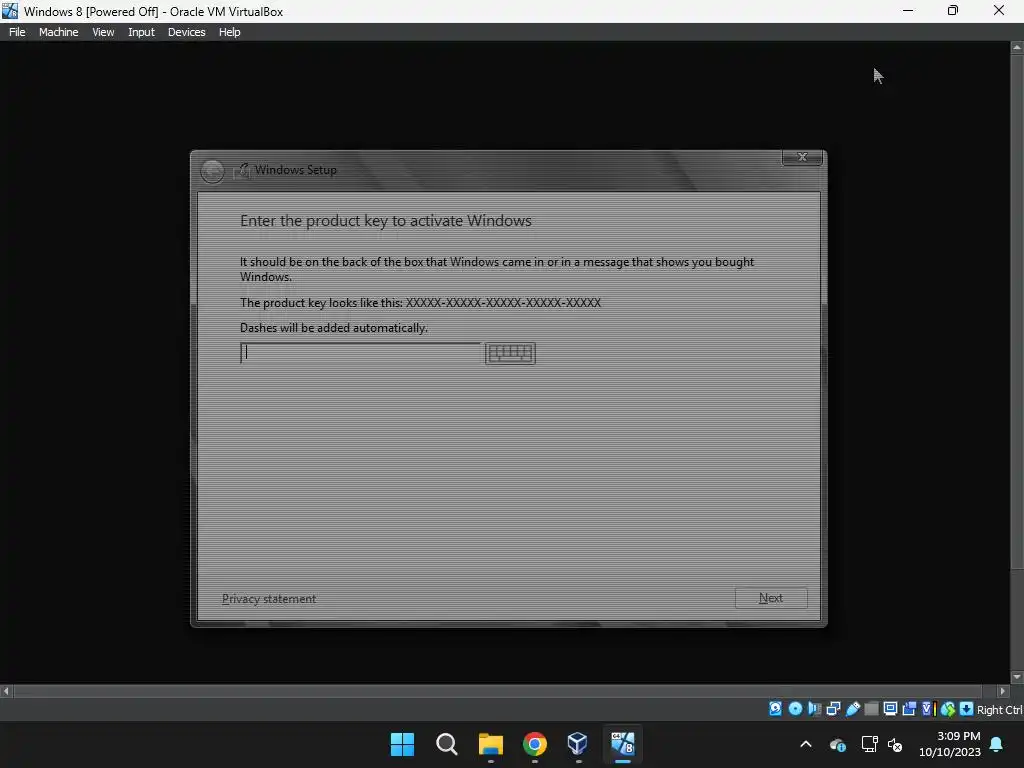Viewport: 1024px width, 768px height.
Task: Open the Devices menu
Action: [187, 32]
